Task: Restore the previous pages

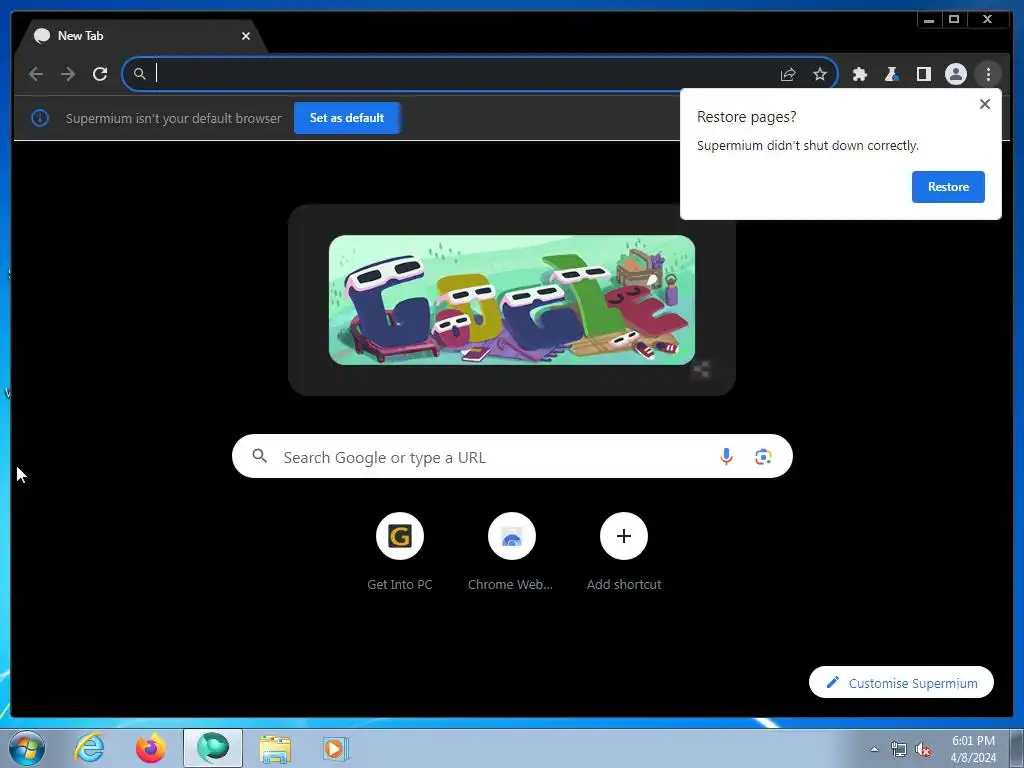Action: tap(948, 187)
